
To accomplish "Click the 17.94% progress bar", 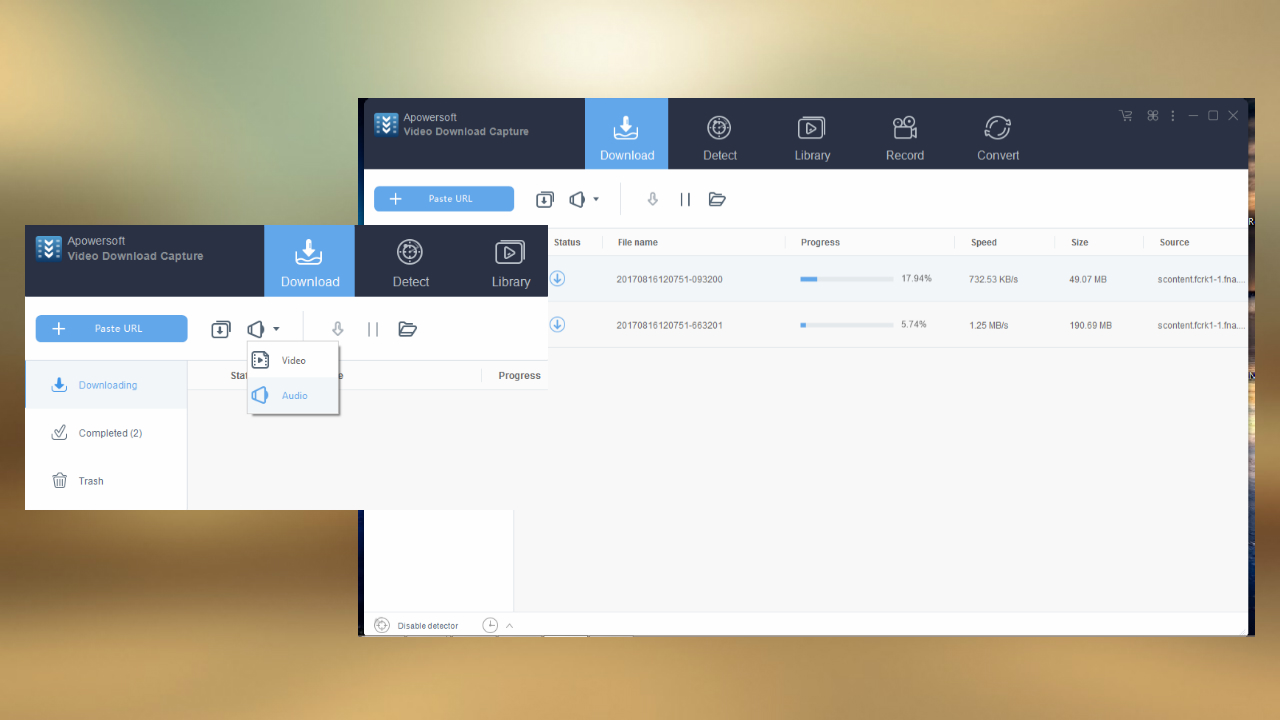I will 846,279.
